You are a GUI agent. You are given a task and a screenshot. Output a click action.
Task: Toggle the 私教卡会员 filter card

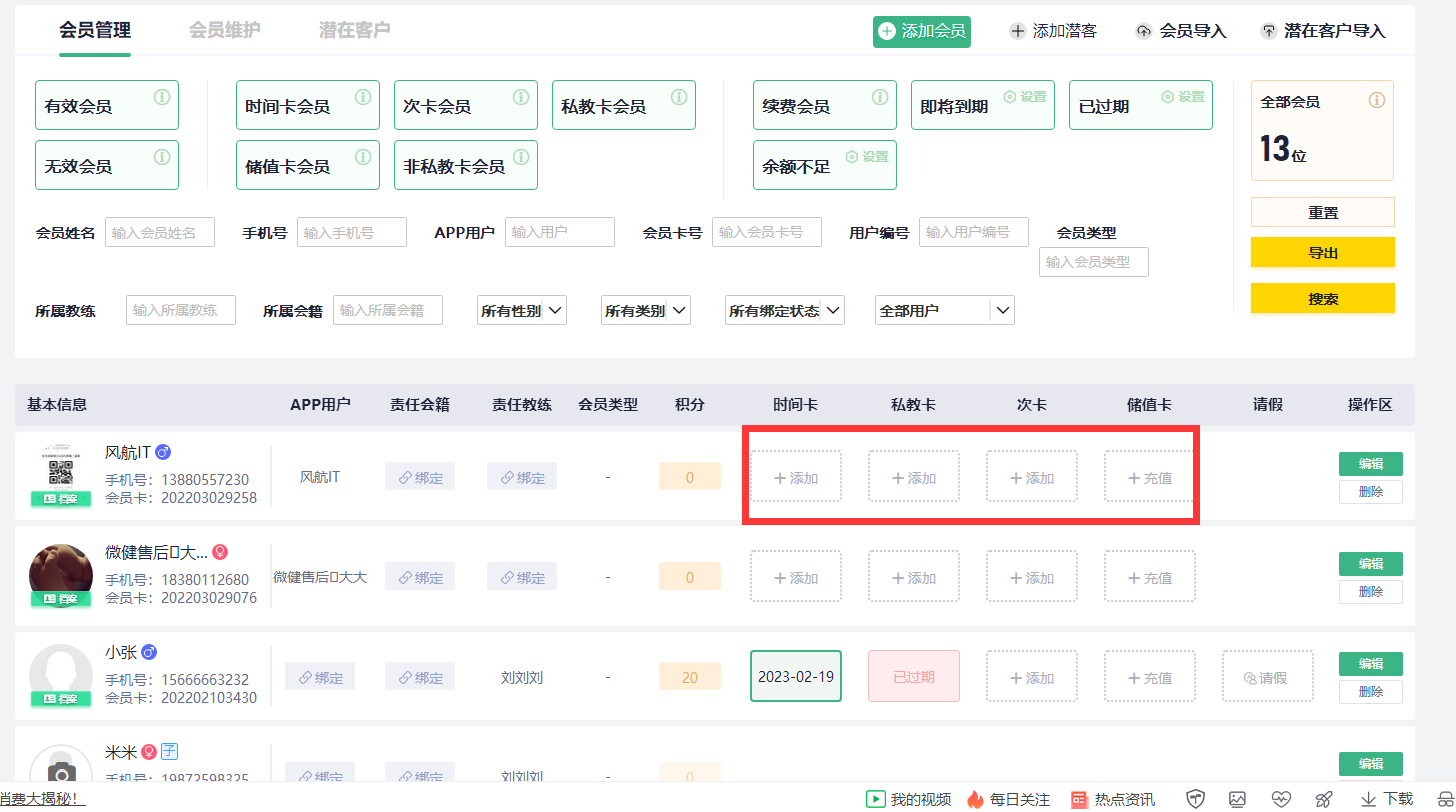(x=623, y=106)
